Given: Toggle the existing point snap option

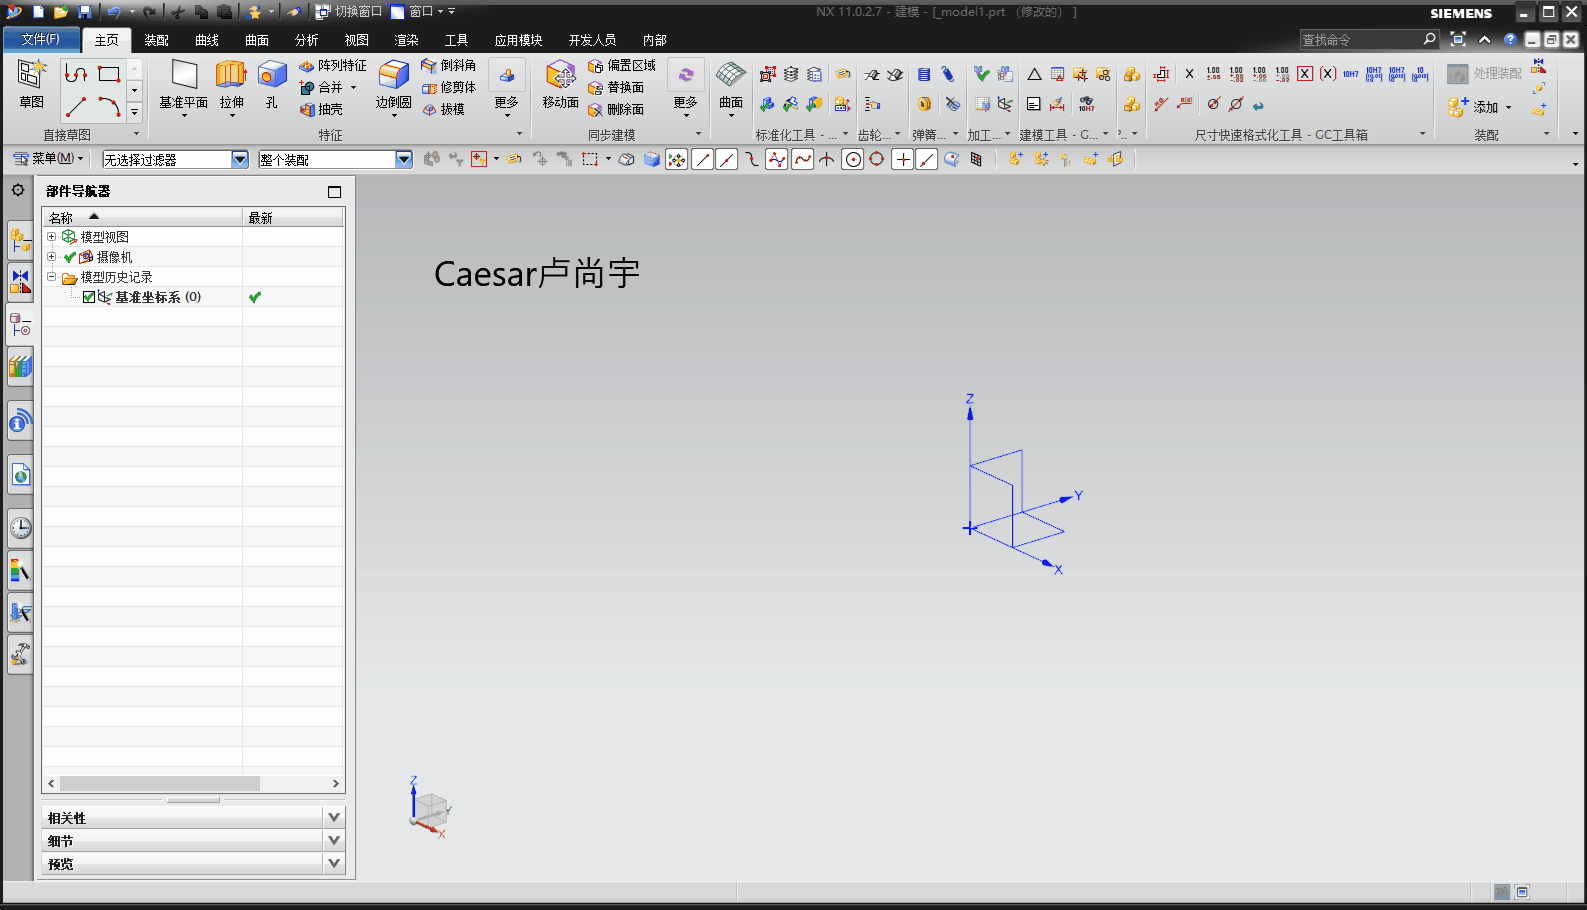Looking at the screenshot, I should click(903, 160).
